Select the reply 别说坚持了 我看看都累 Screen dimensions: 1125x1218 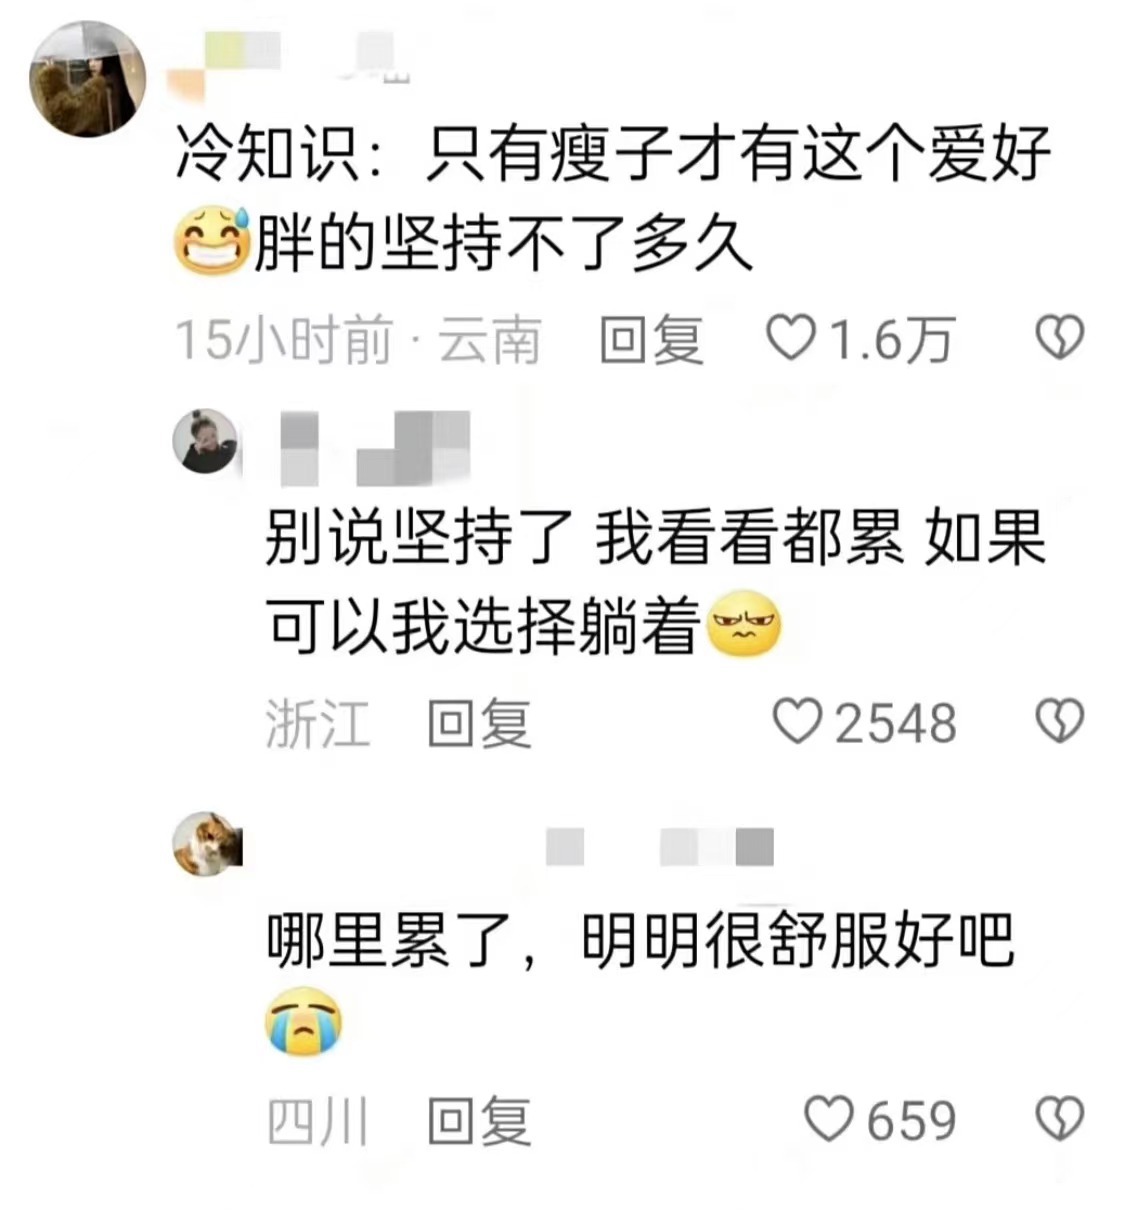pos(584,538)
